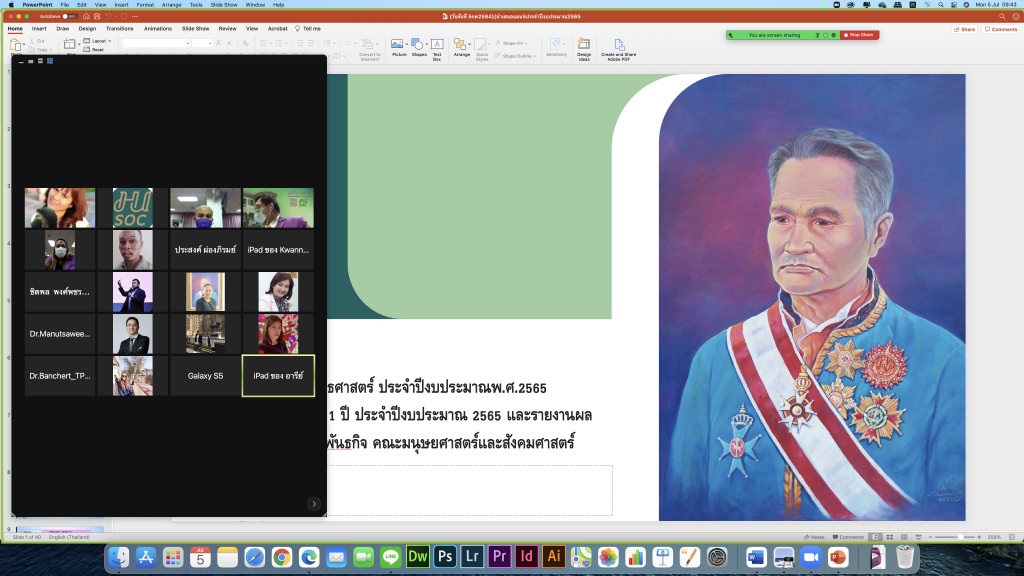Switch to the Design tab

[87, 29]
